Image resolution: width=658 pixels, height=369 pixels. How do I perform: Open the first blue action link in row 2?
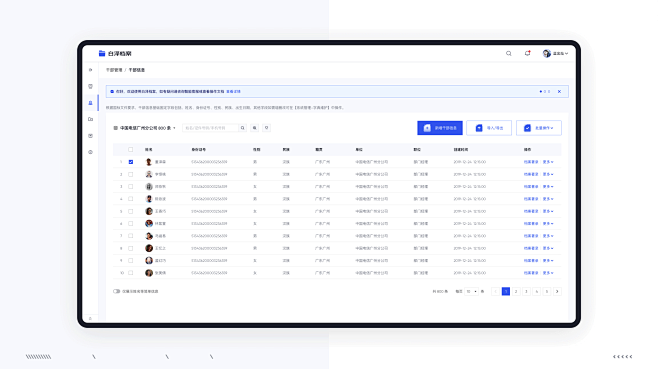(x=531, y=174)
